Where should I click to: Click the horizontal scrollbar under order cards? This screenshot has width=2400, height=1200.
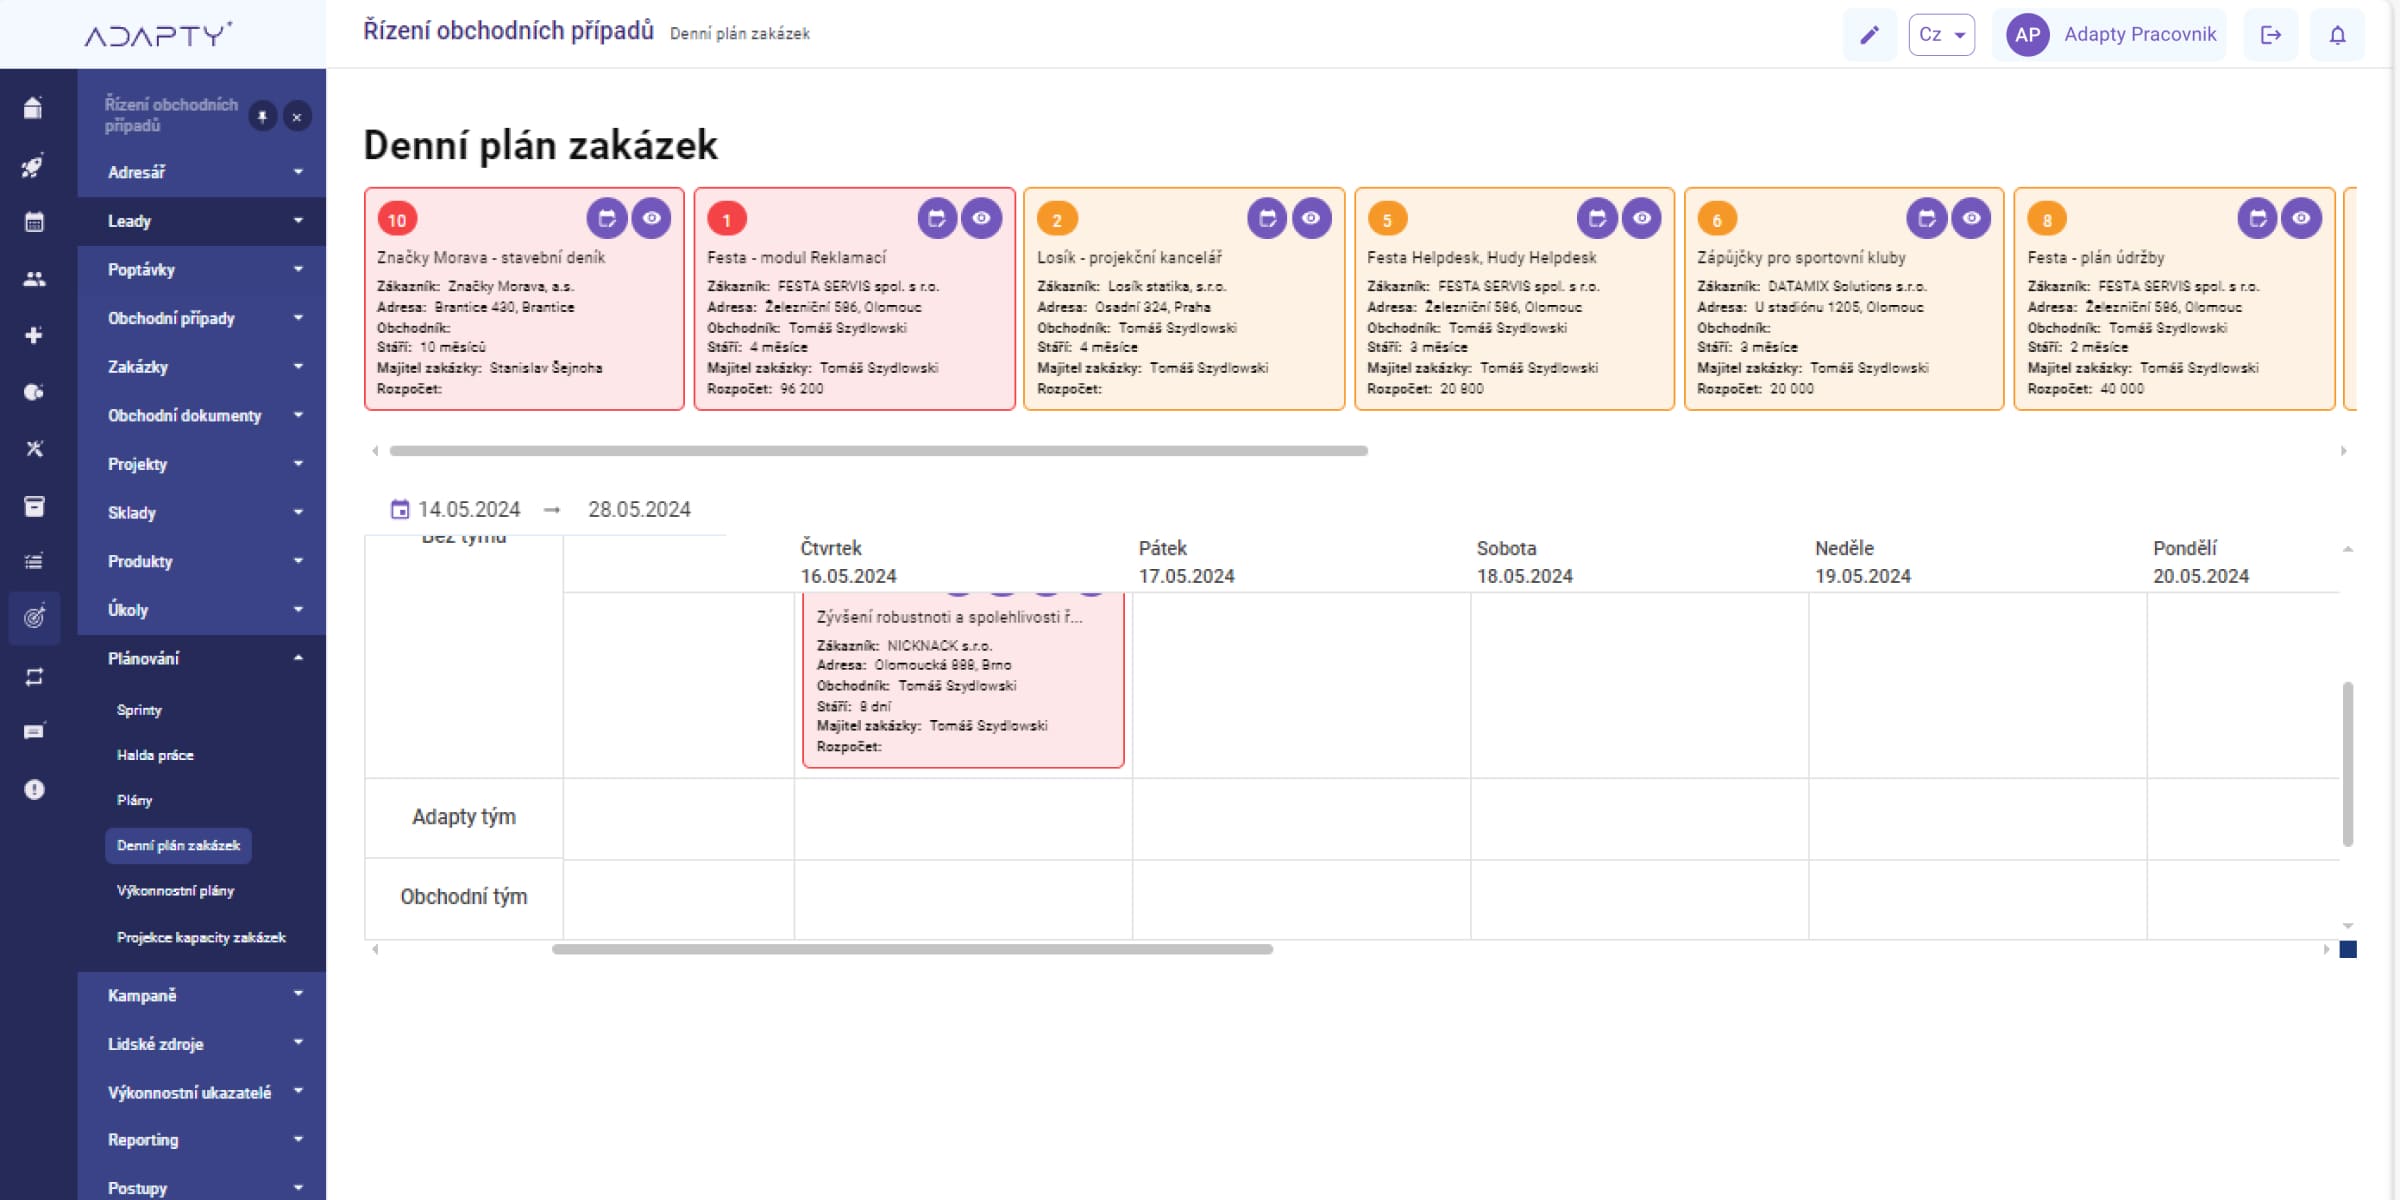(x=878, y=451)
